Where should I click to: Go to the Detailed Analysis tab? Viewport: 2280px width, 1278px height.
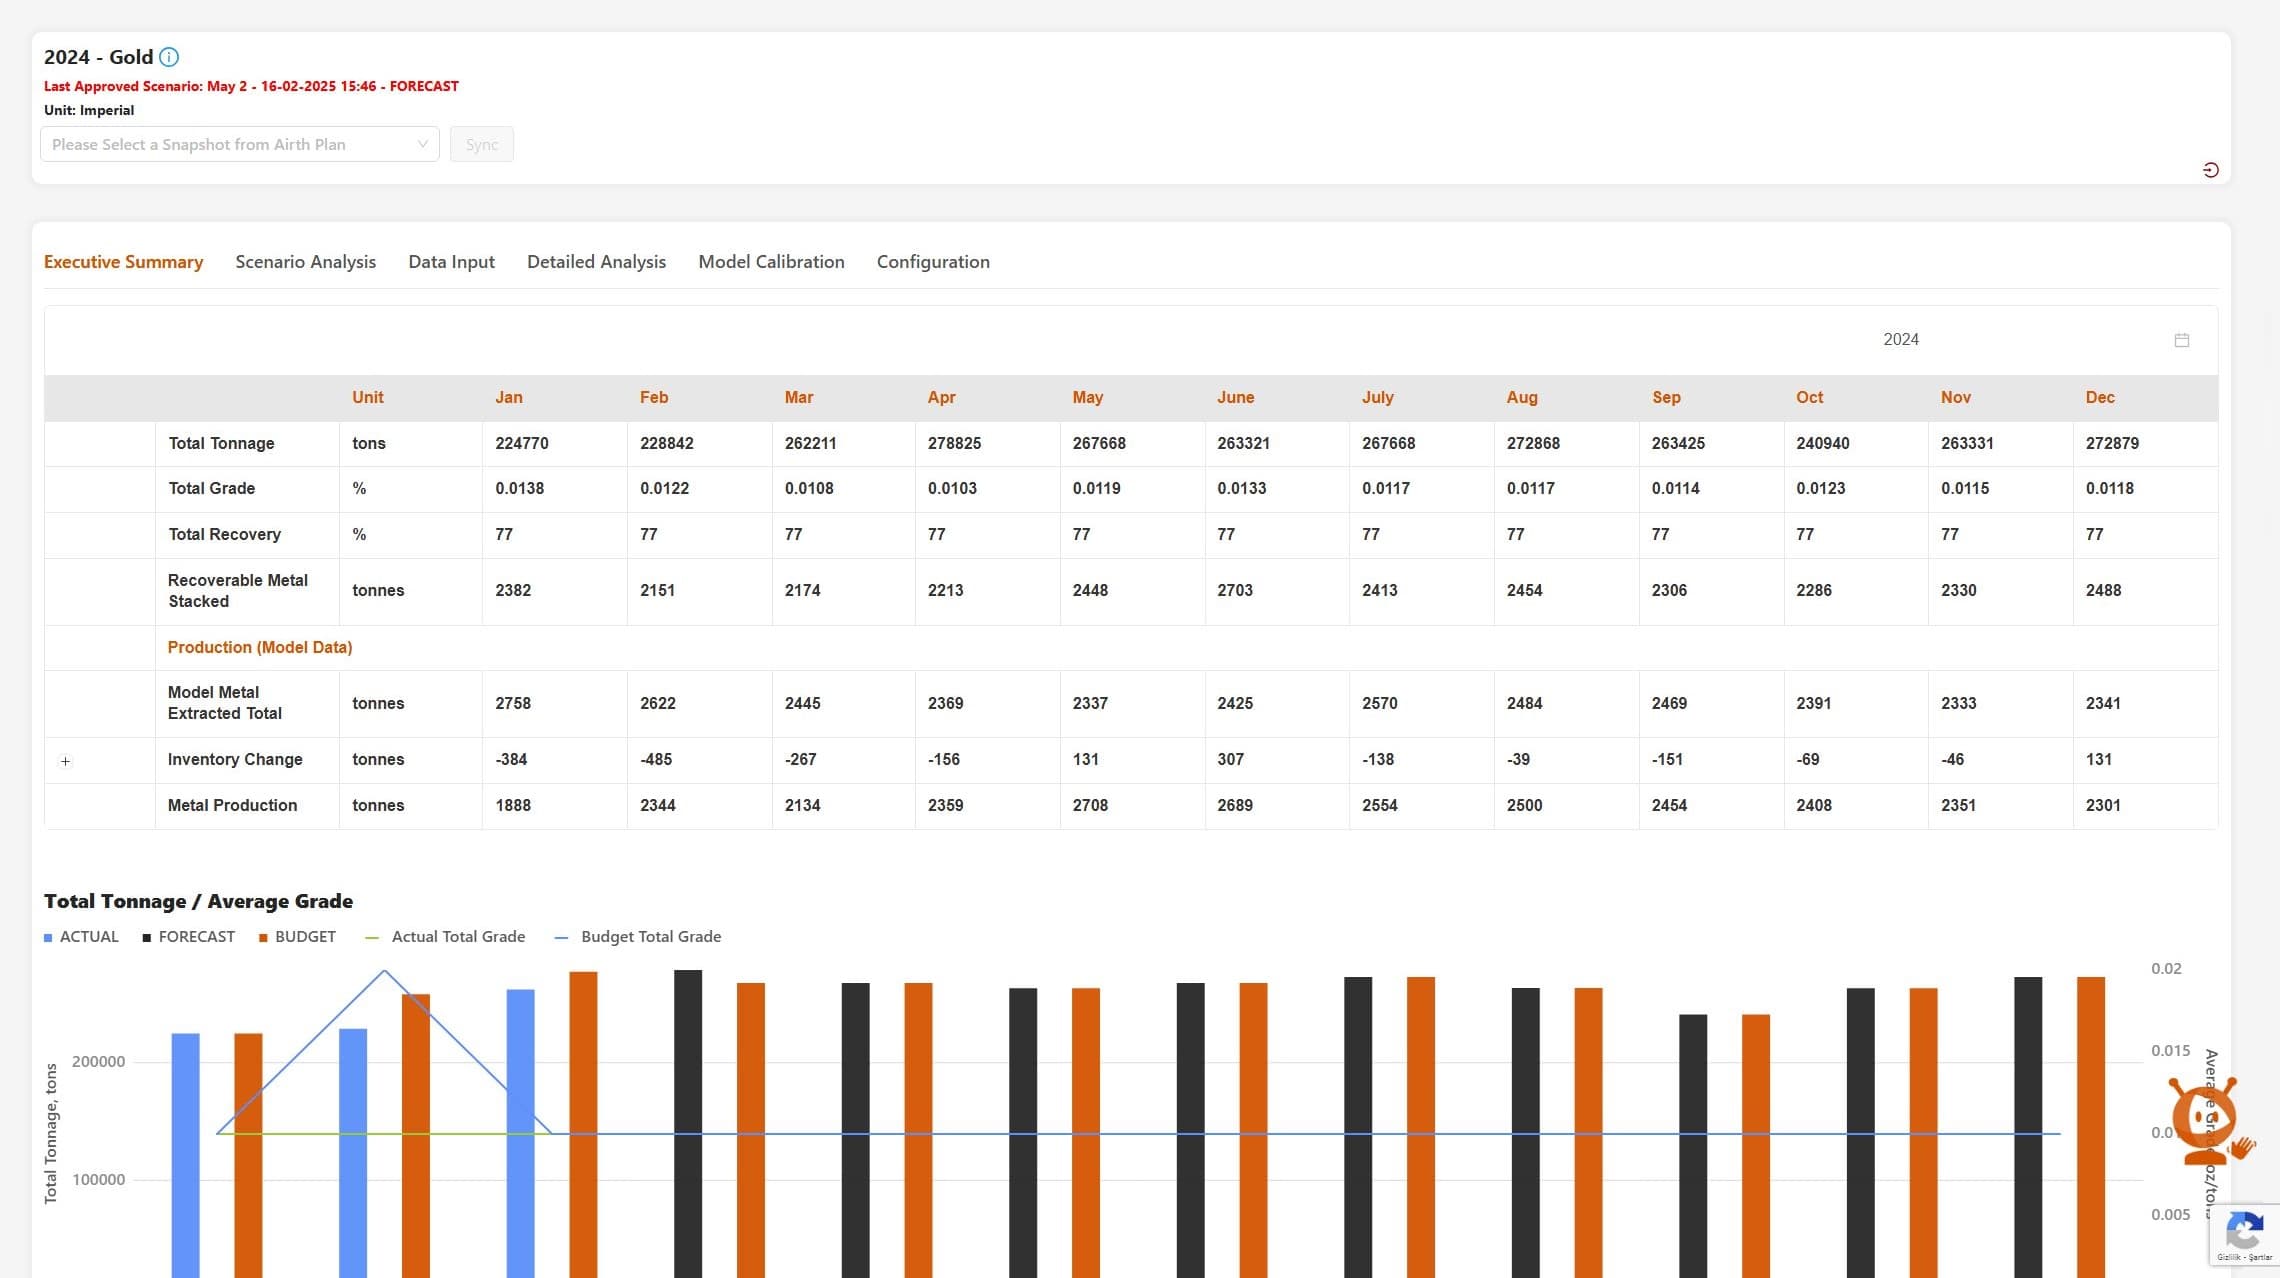pyautogui.click(x=597, y=262)
